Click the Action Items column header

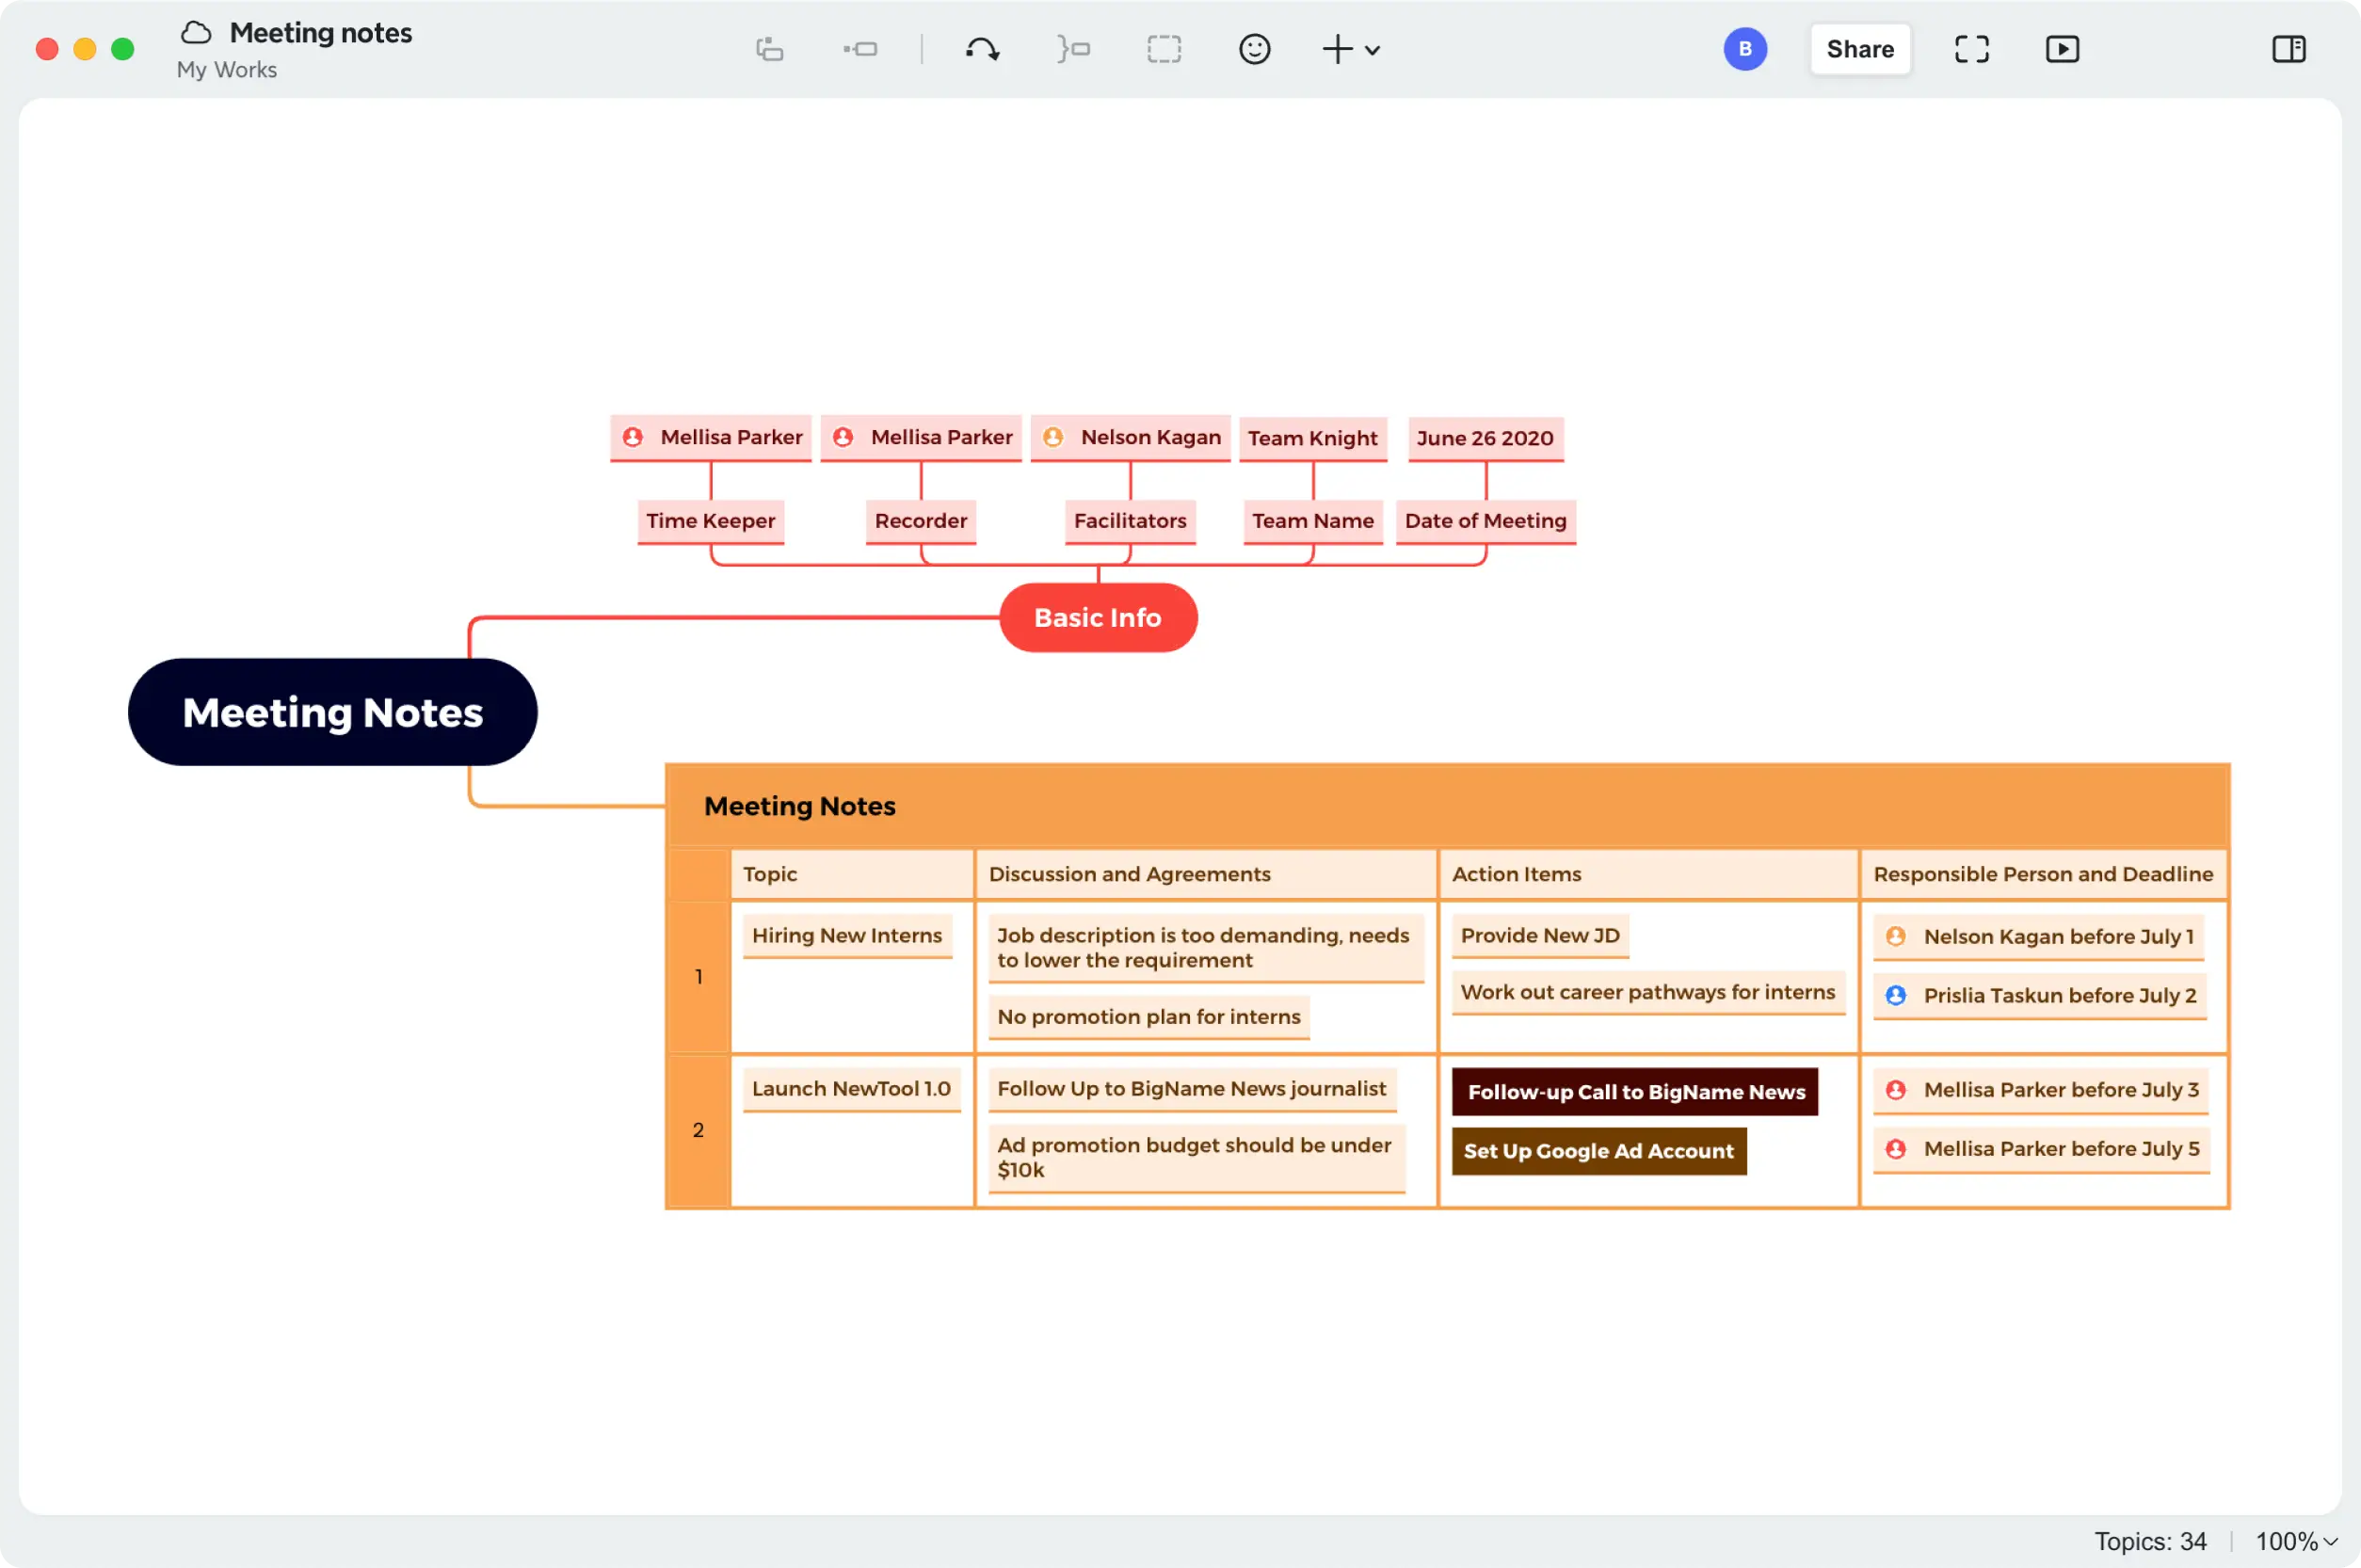point(1648,874)
